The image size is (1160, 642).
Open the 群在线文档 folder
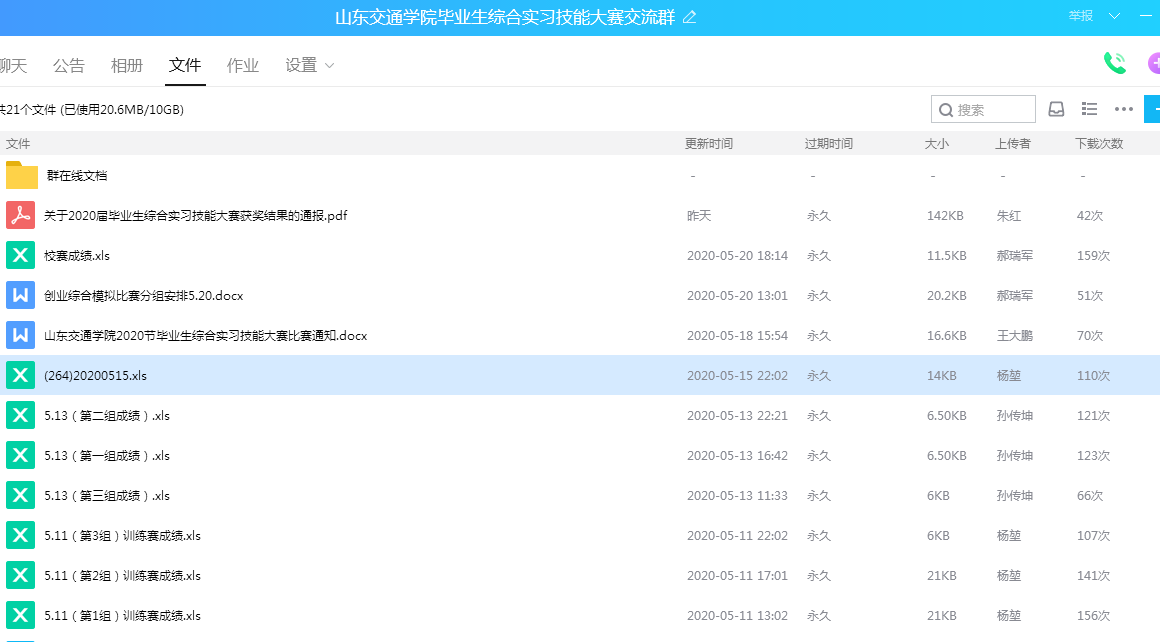pos(77,176)
